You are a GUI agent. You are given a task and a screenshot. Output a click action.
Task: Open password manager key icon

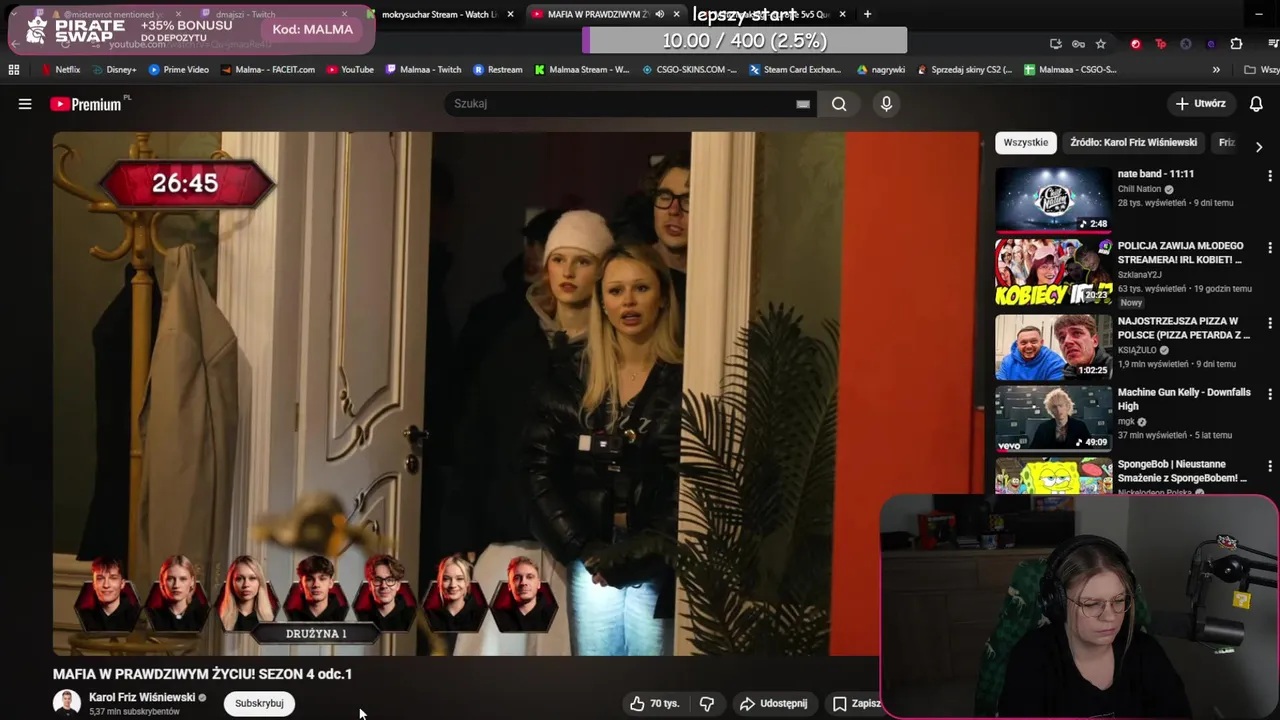tap(1078, 44)
